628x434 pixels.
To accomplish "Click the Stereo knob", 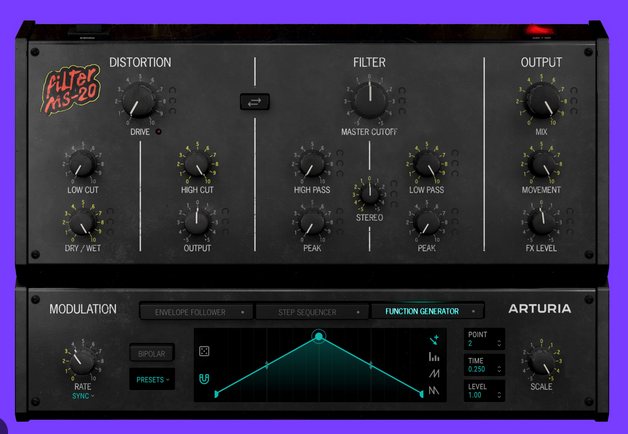I will (370, 194).
